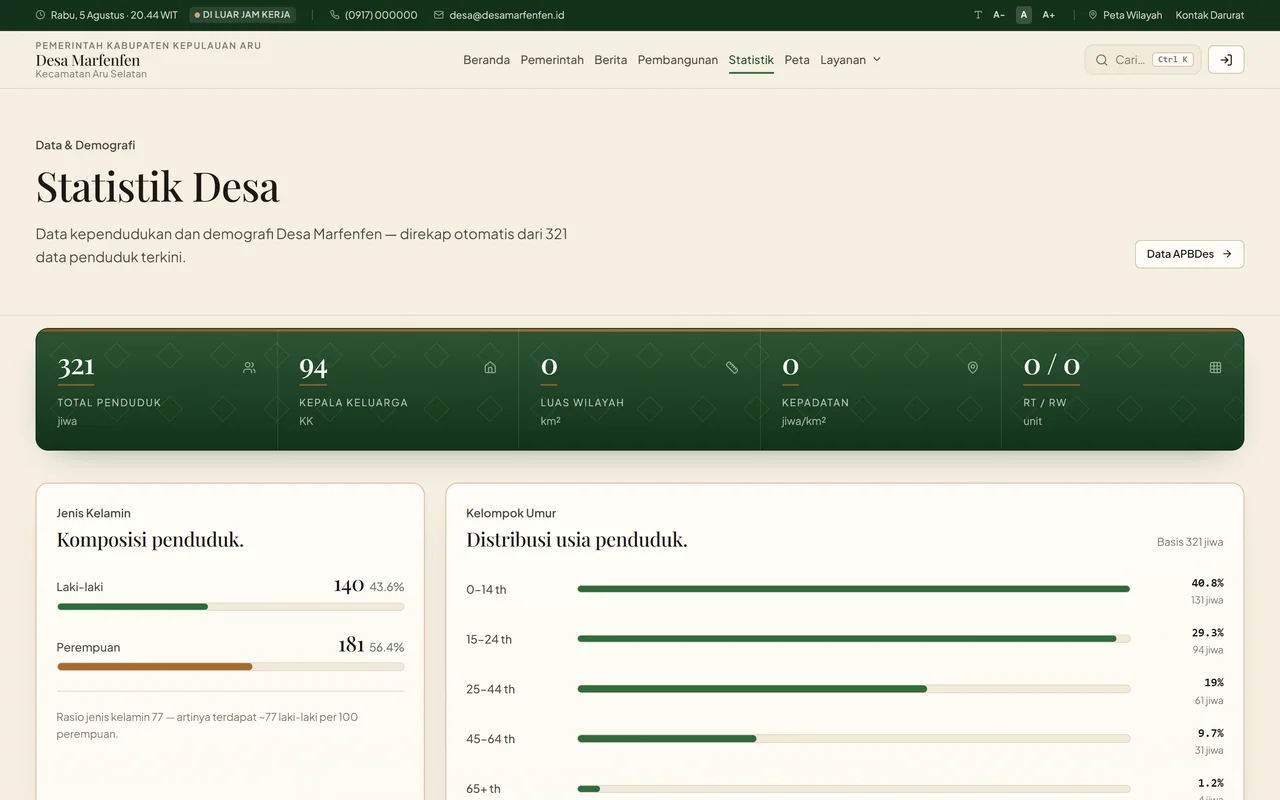Screen dimensions: 1280x800
Task: Click the search magnifier icon
Action: (1102, 60)
